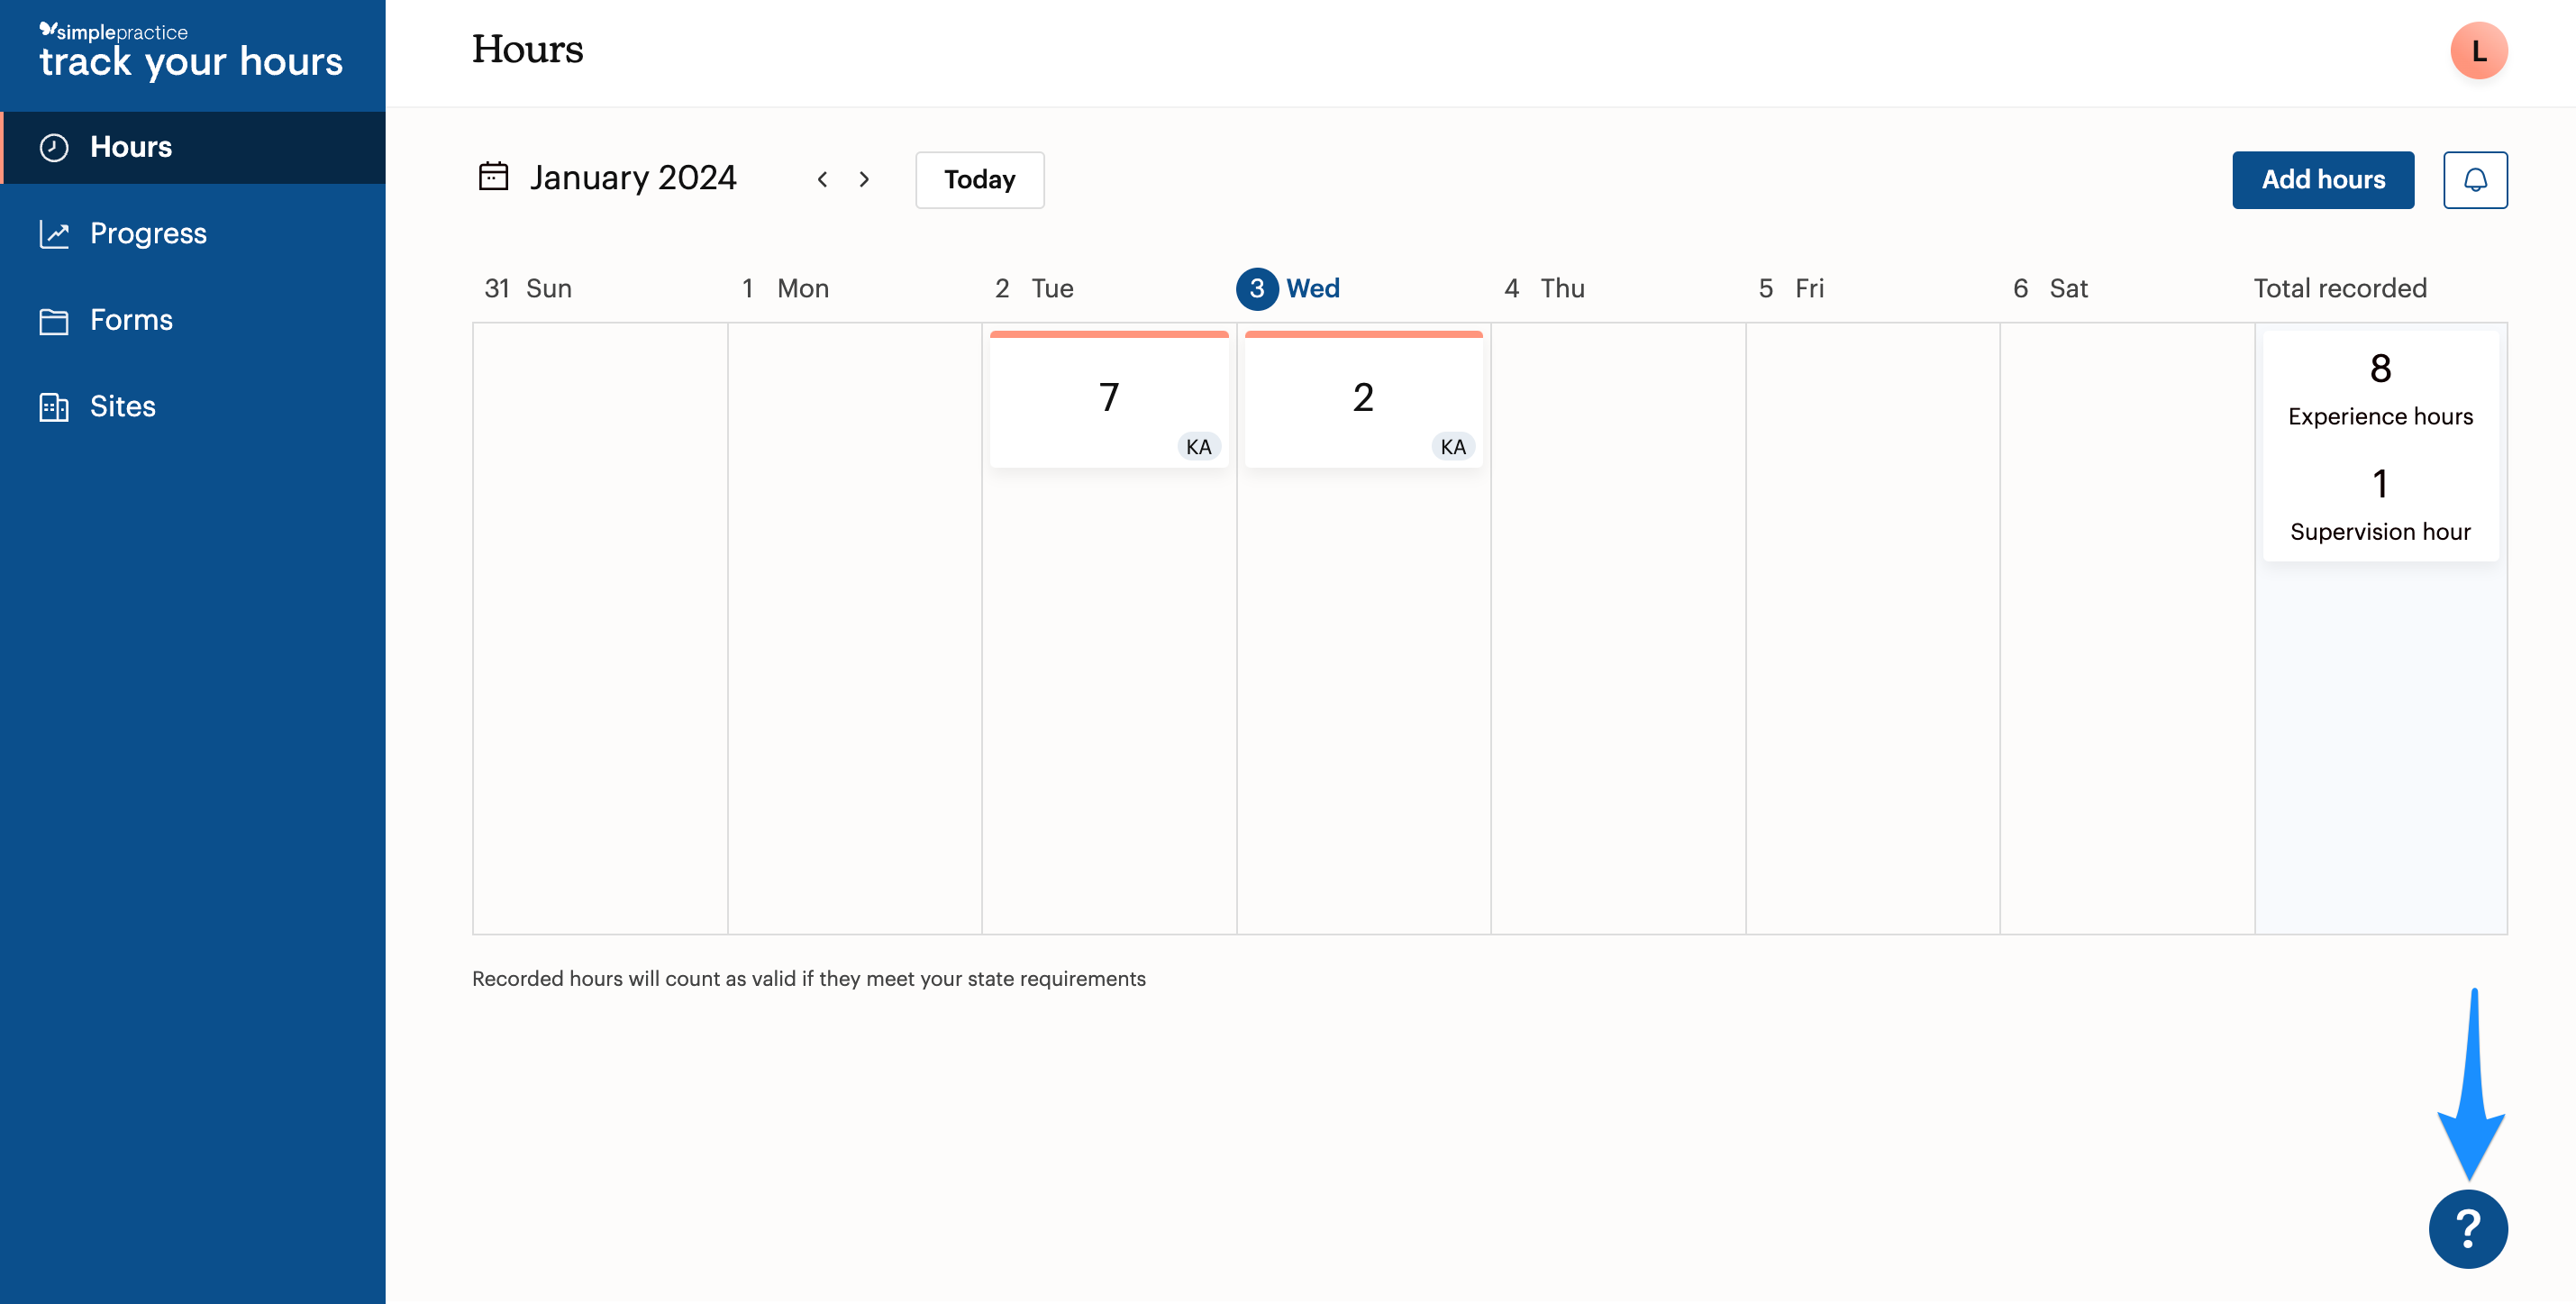Click the Today button

(x=979, y=180)
